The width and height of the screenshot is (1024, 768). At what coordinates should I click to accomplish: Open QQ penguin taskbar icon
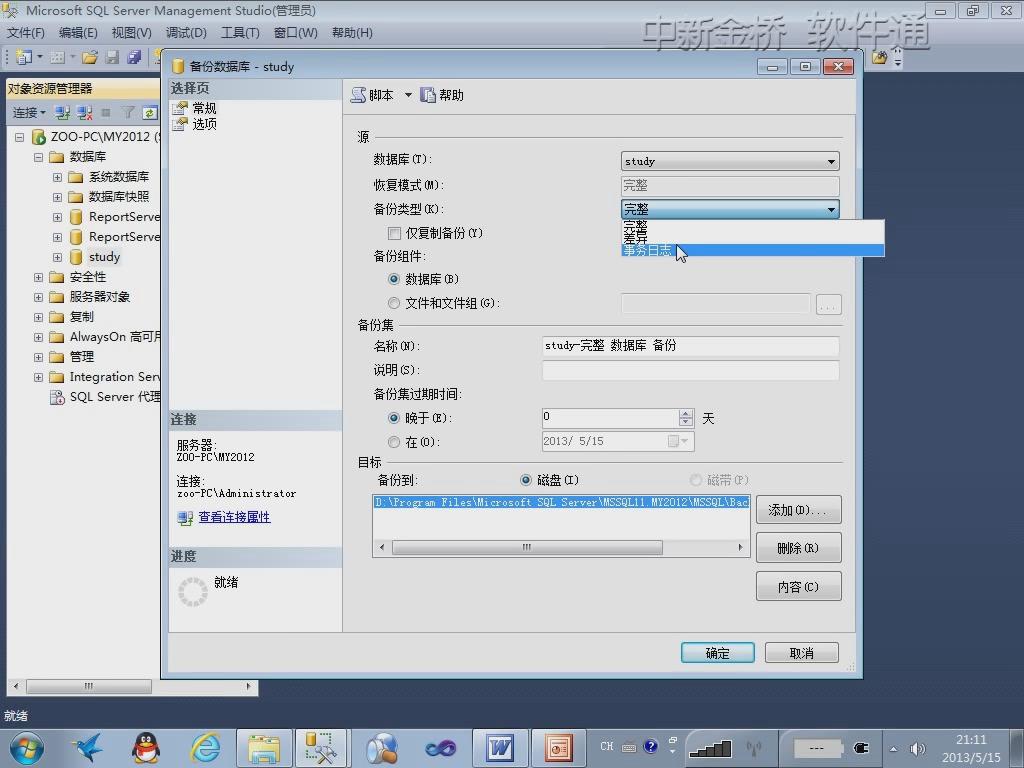tap(146, 748)
